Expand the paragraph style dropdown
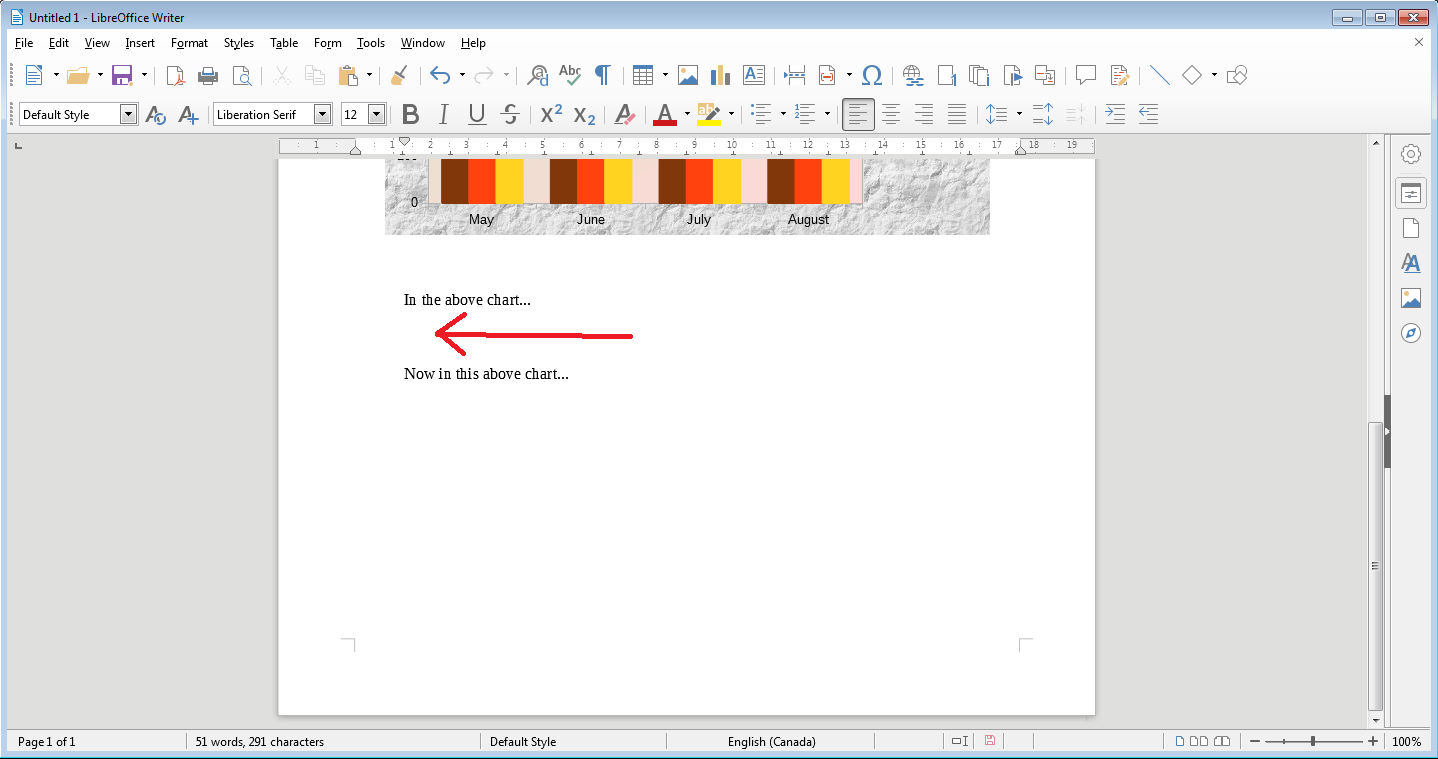This screenshot has width=1438, height=759. pos(128,114)
